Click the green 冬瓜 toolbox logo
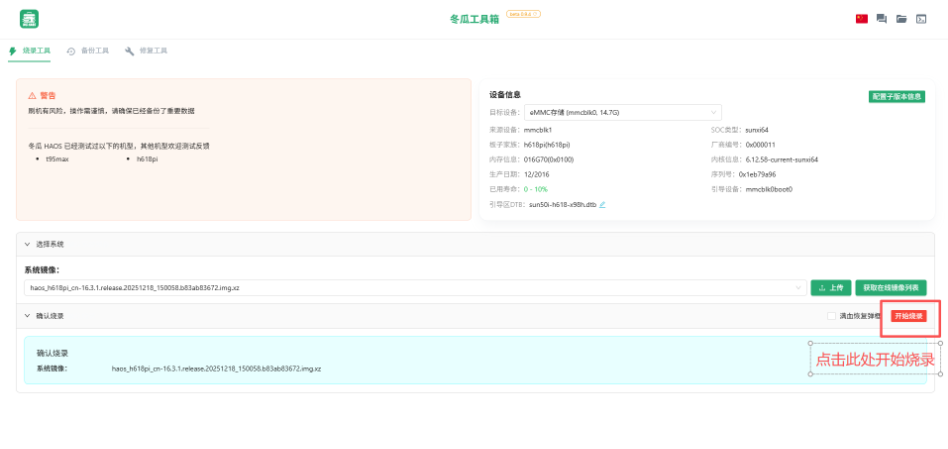 click(30, 19)
